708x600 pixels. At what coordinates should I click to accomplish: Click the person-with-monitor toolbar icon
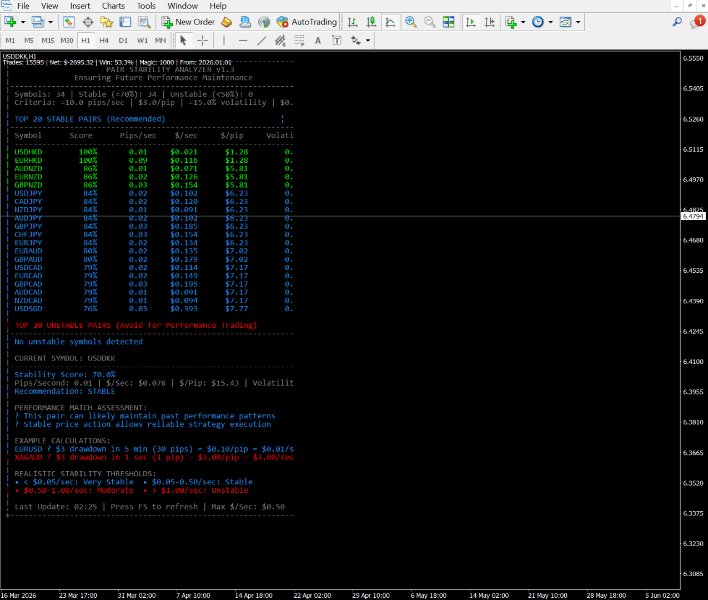[245, 22]
